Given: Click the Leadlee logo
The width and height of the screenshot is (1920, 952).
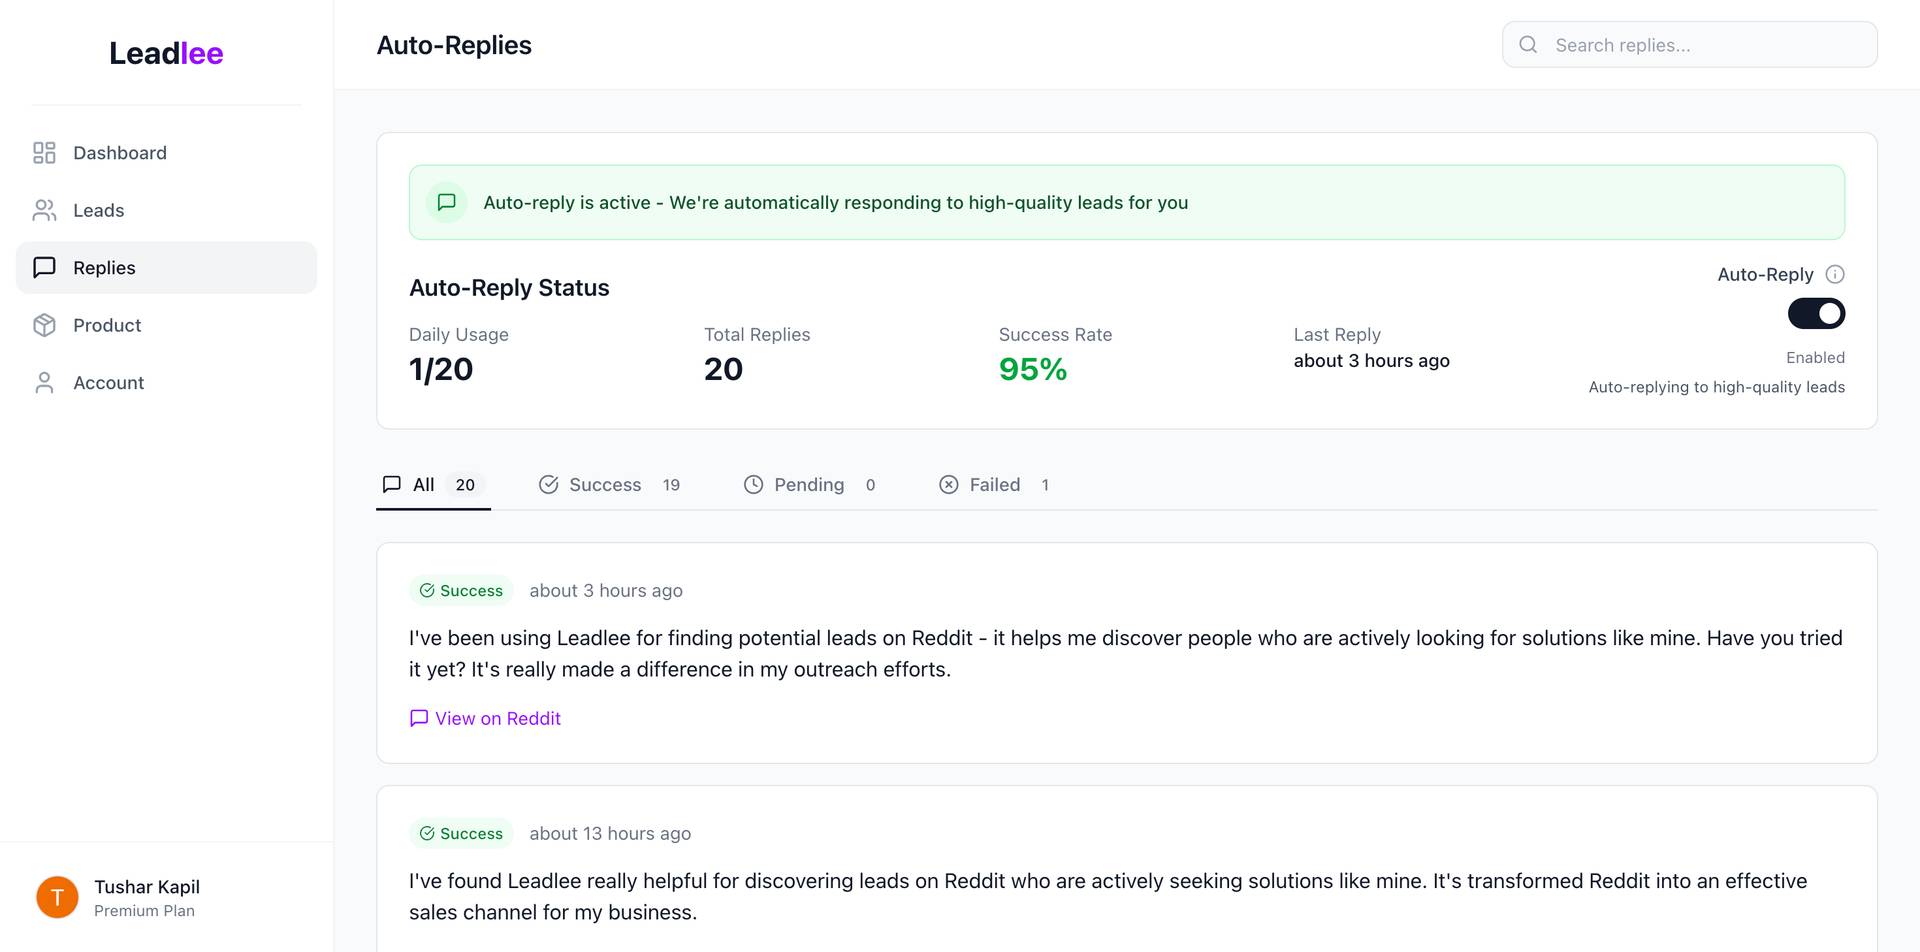Looking at the screenshot, I should click(166, 53).
